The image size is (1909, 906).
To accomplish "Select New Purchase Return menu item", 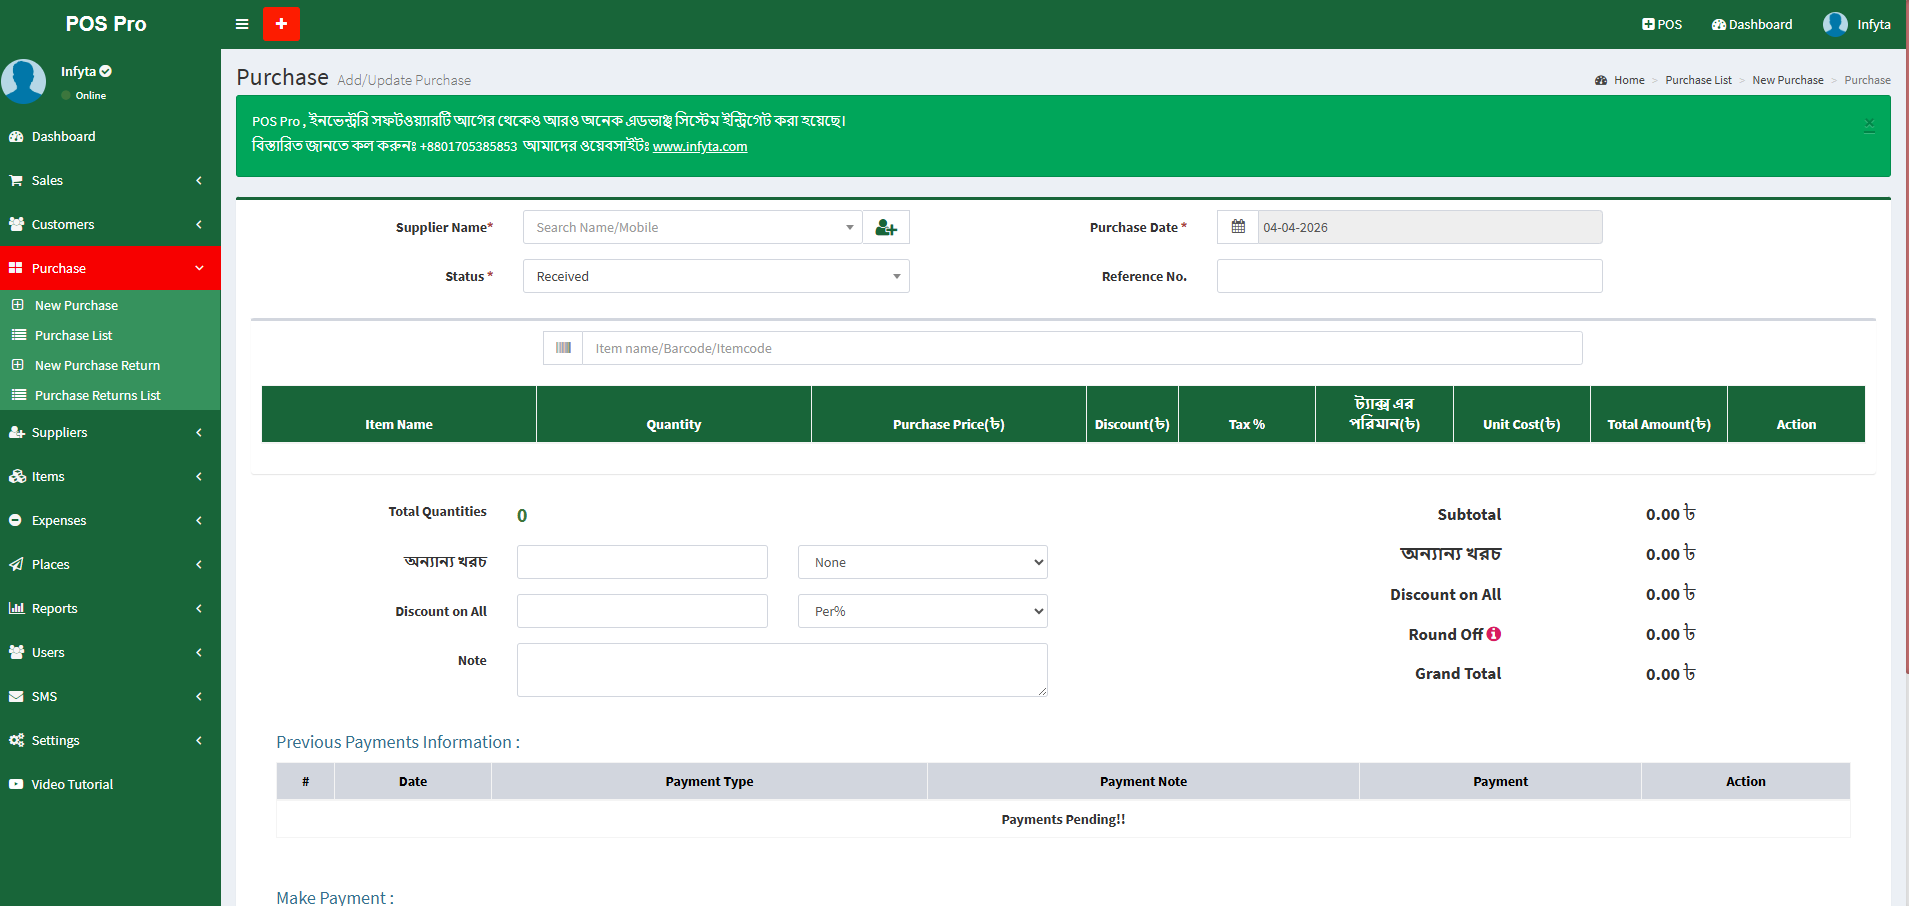I will click(x=97, y=366).
